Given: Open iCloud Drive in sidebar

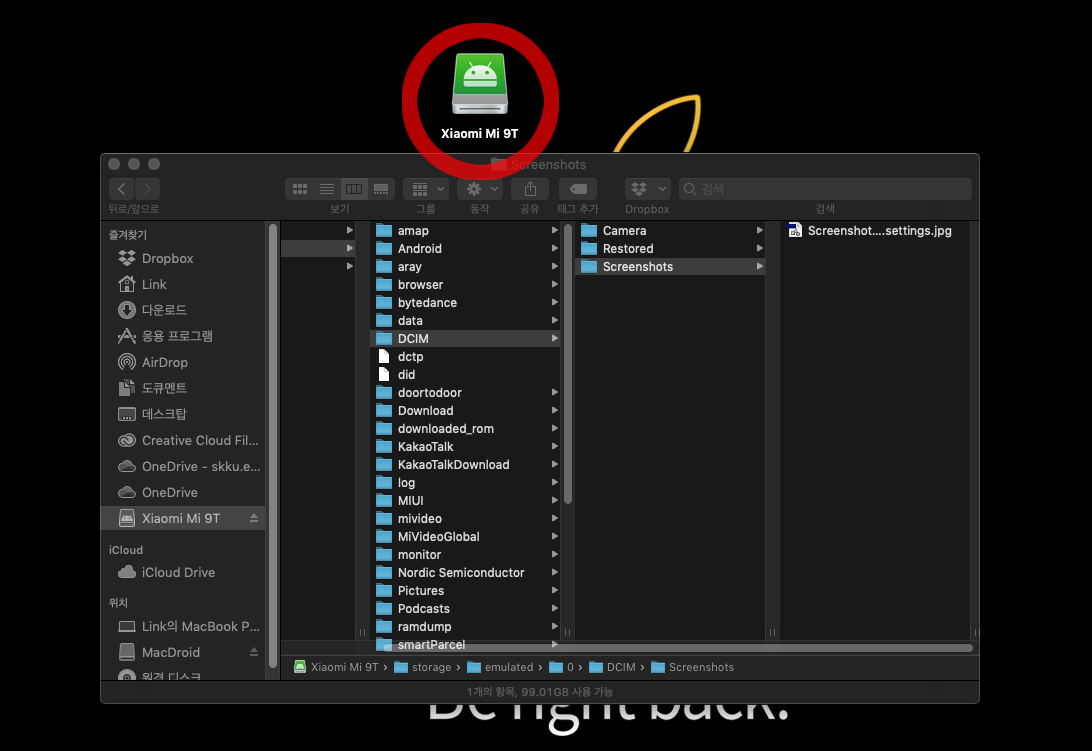Looking at the screenshot, I should coord(182,573).
